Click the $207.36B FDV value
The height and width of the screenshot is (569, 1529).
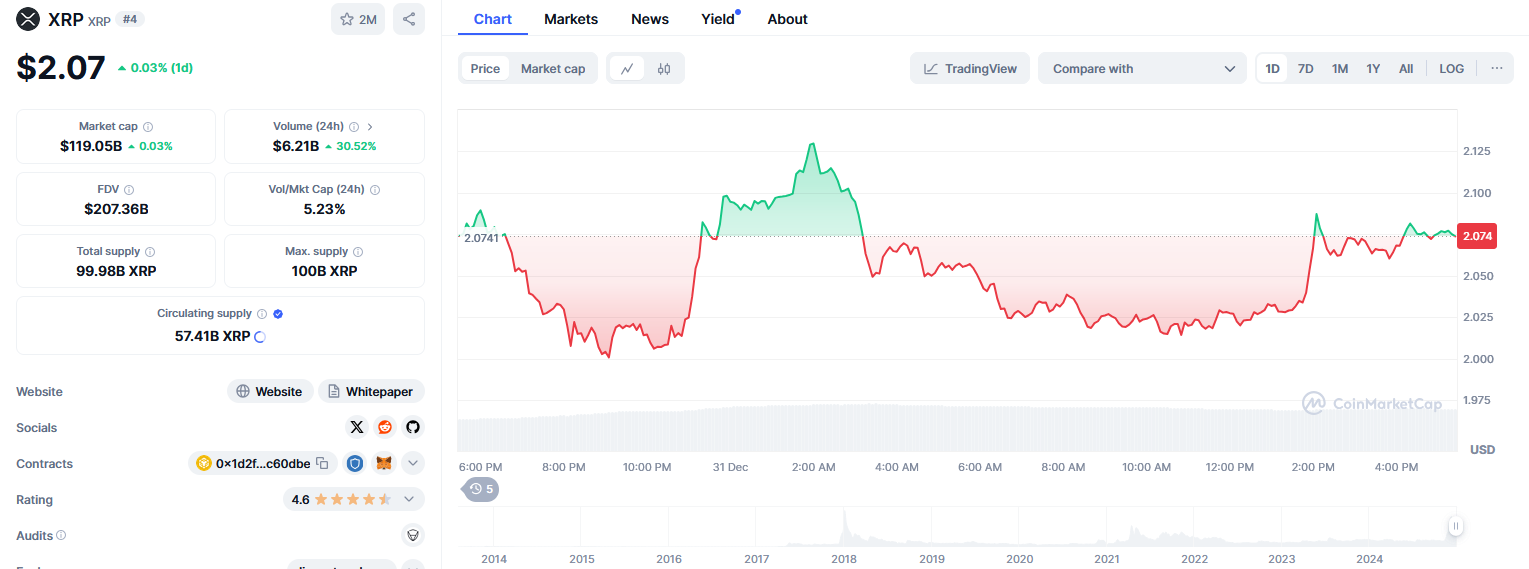point(116,209)
